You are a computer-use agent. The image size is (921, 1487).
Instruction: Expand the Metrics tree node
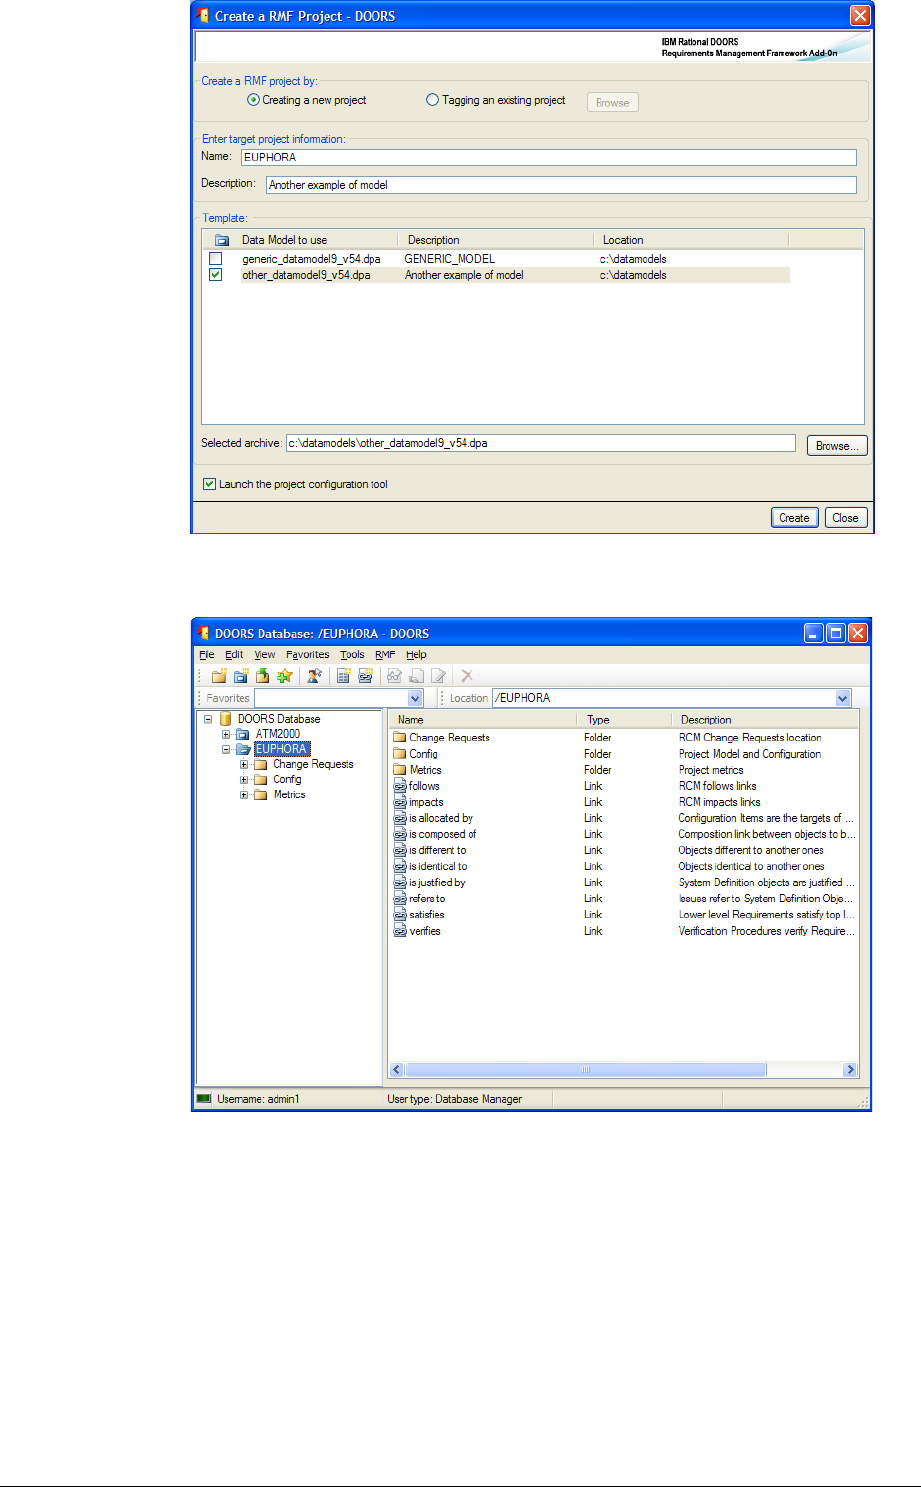point(244,795)
